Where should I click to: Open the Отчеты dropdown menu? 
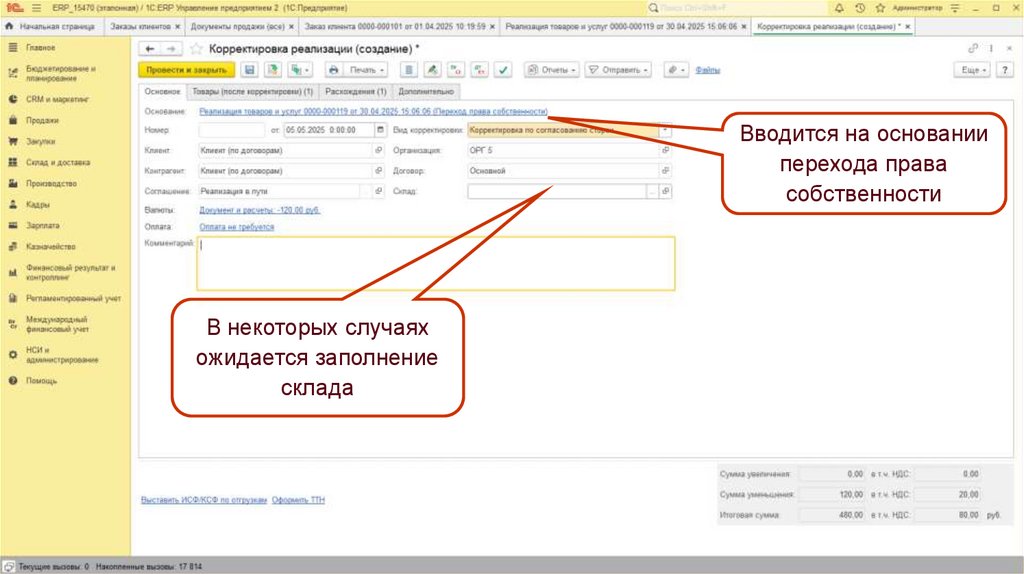pos(553,70)
